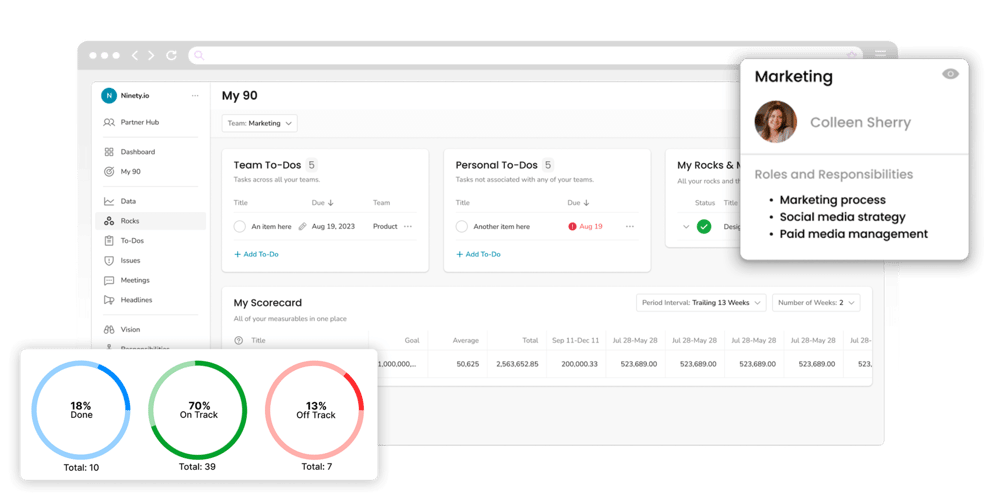Click the Sep 11-Dec 11 column header

tap(575, 340)
